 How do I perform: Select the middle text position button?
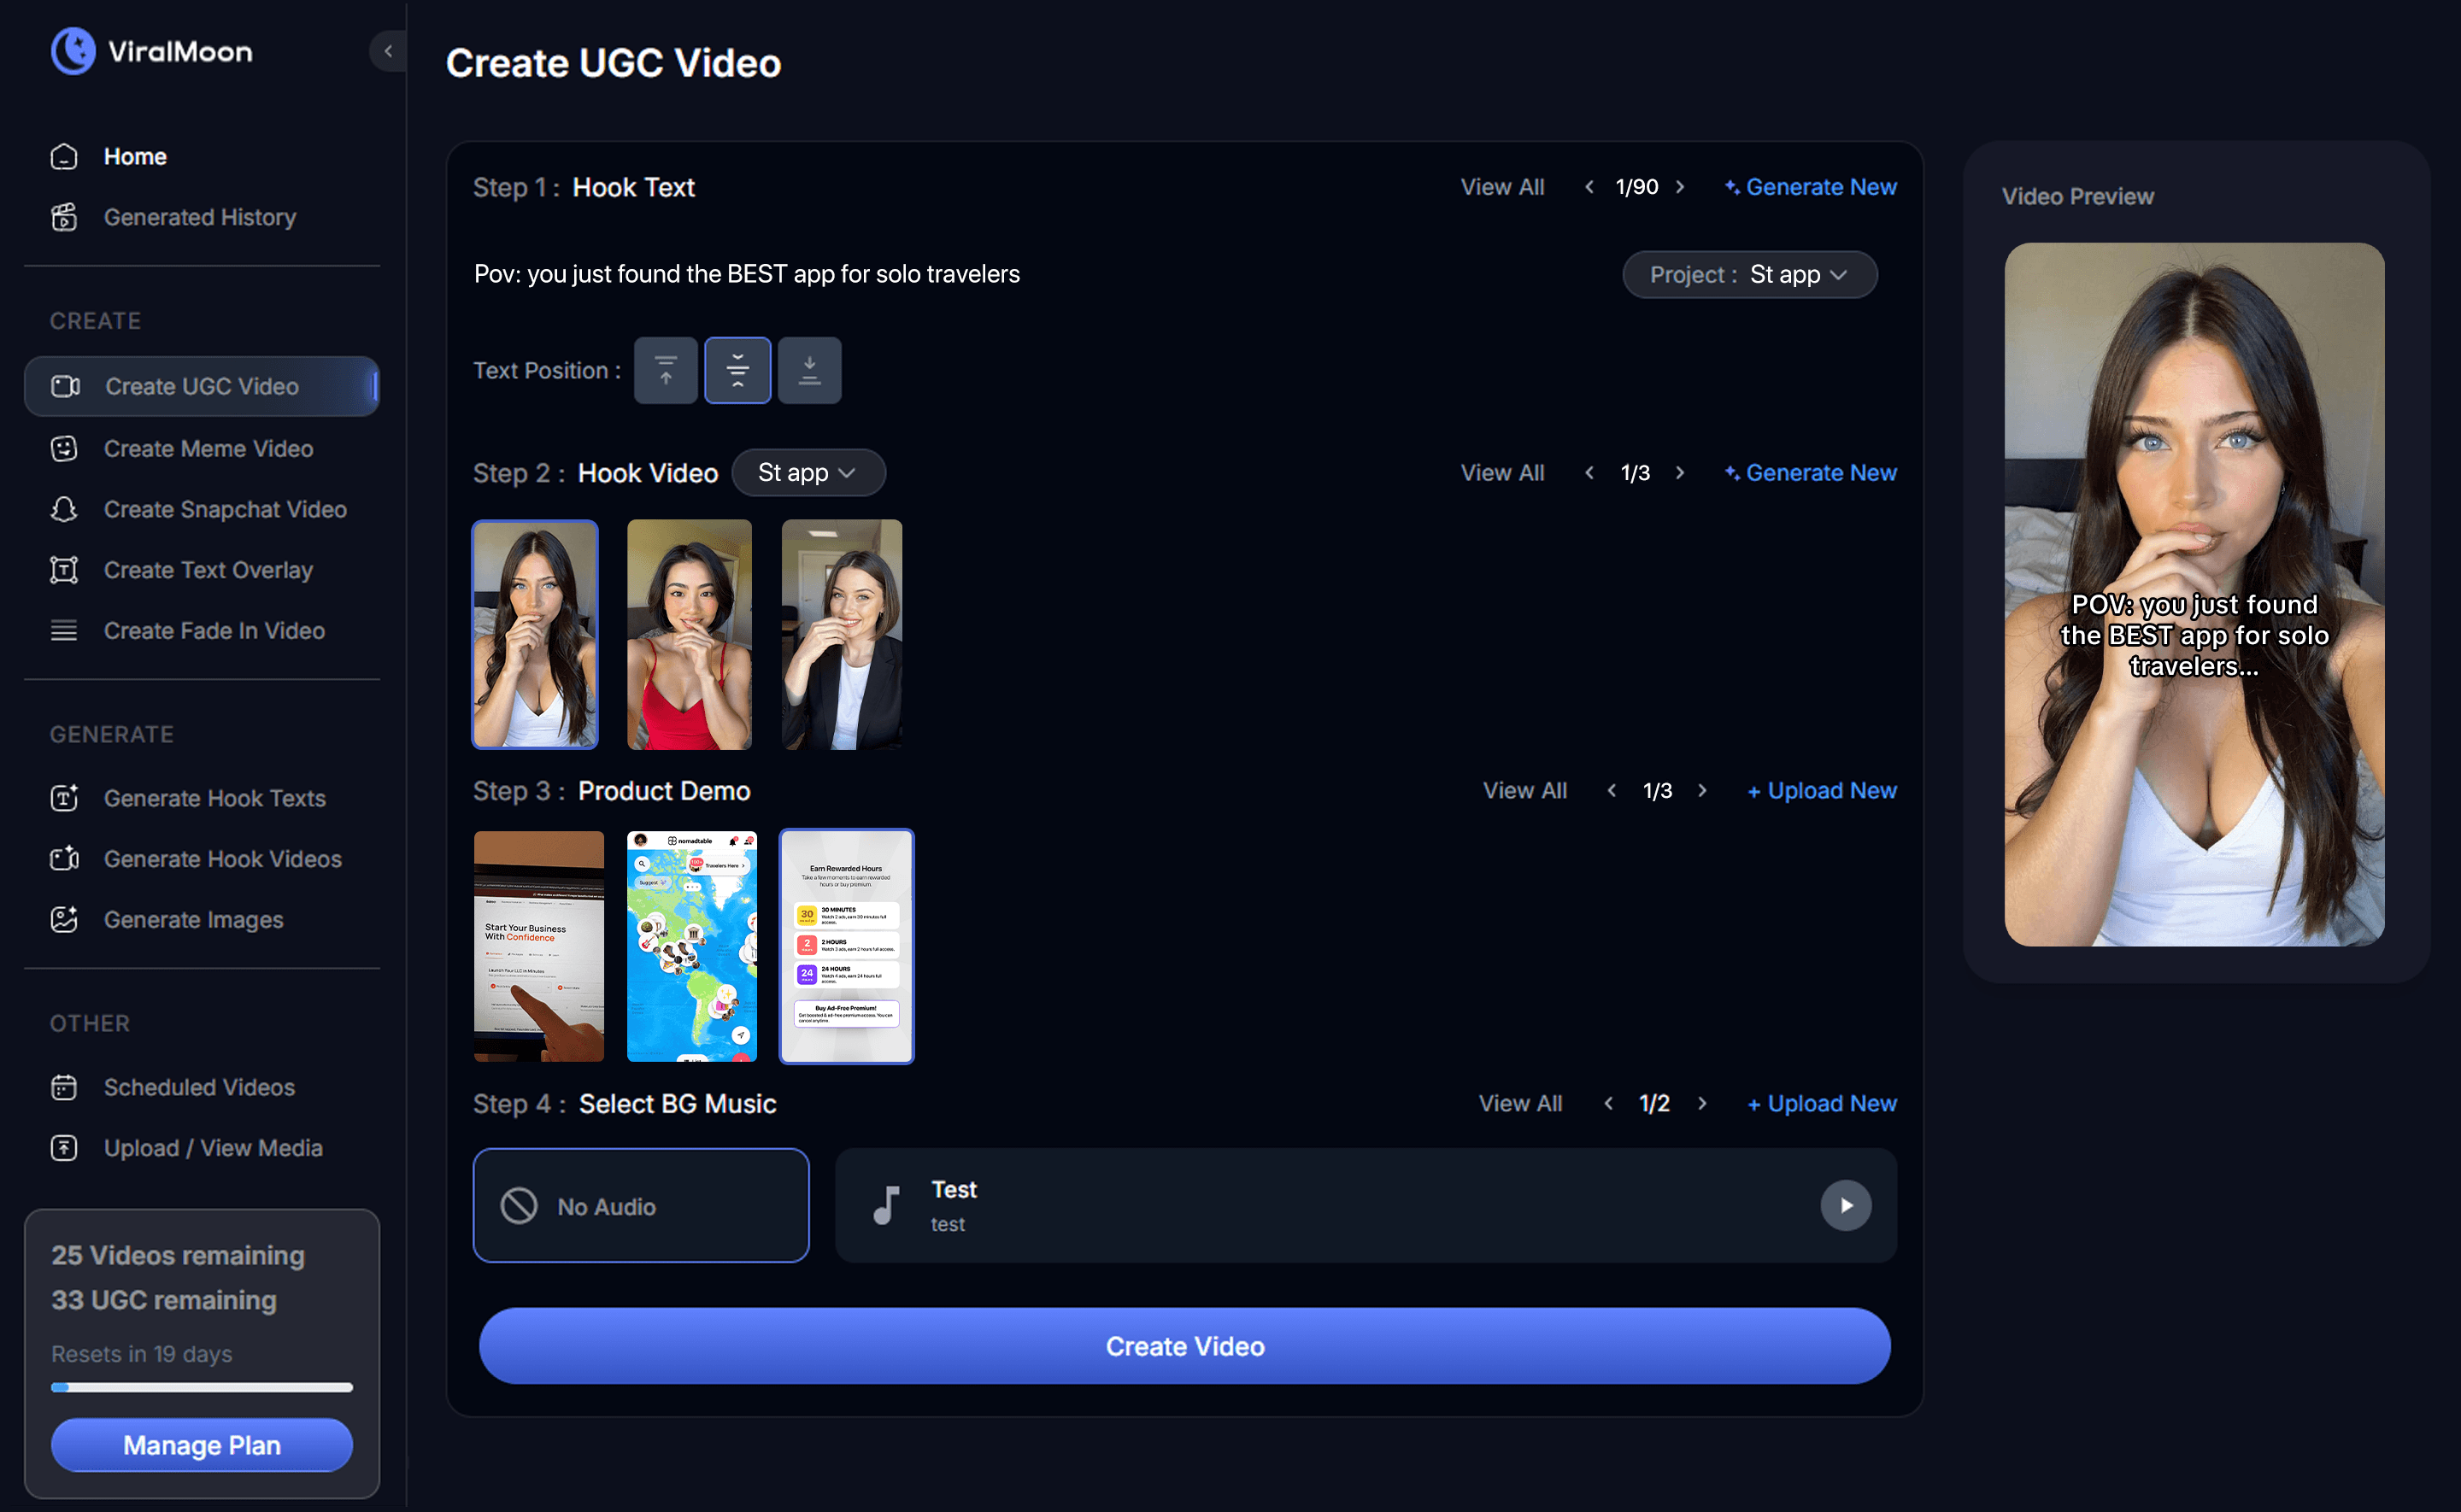pyautogui.click(x=737, y=370)
